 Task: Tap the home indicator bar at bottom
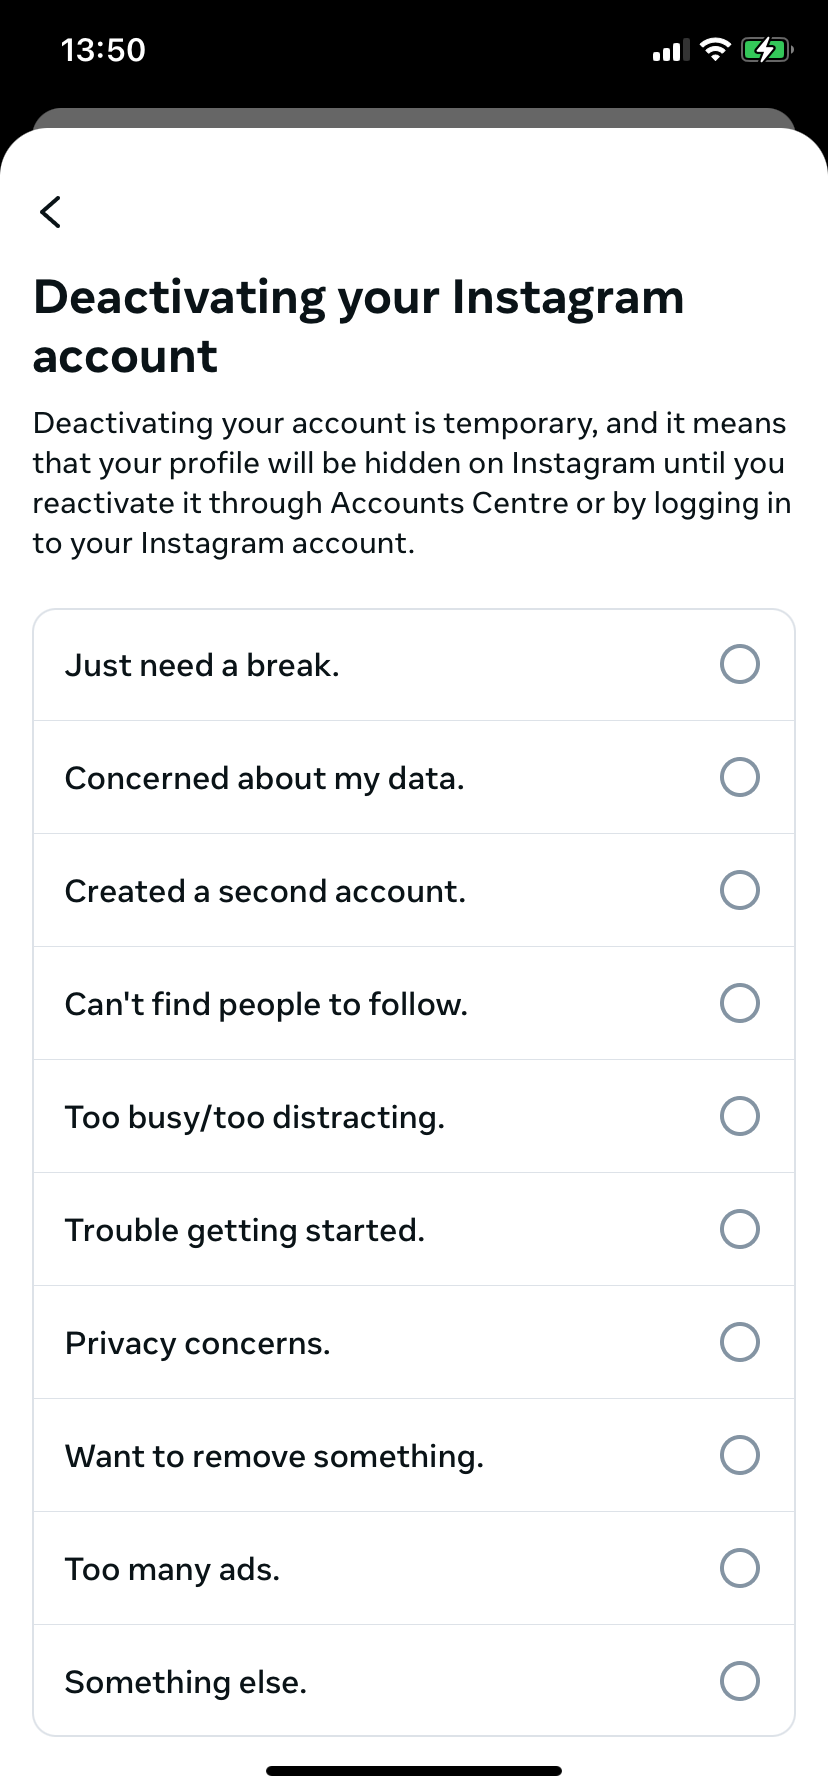tap(414, 1768)
